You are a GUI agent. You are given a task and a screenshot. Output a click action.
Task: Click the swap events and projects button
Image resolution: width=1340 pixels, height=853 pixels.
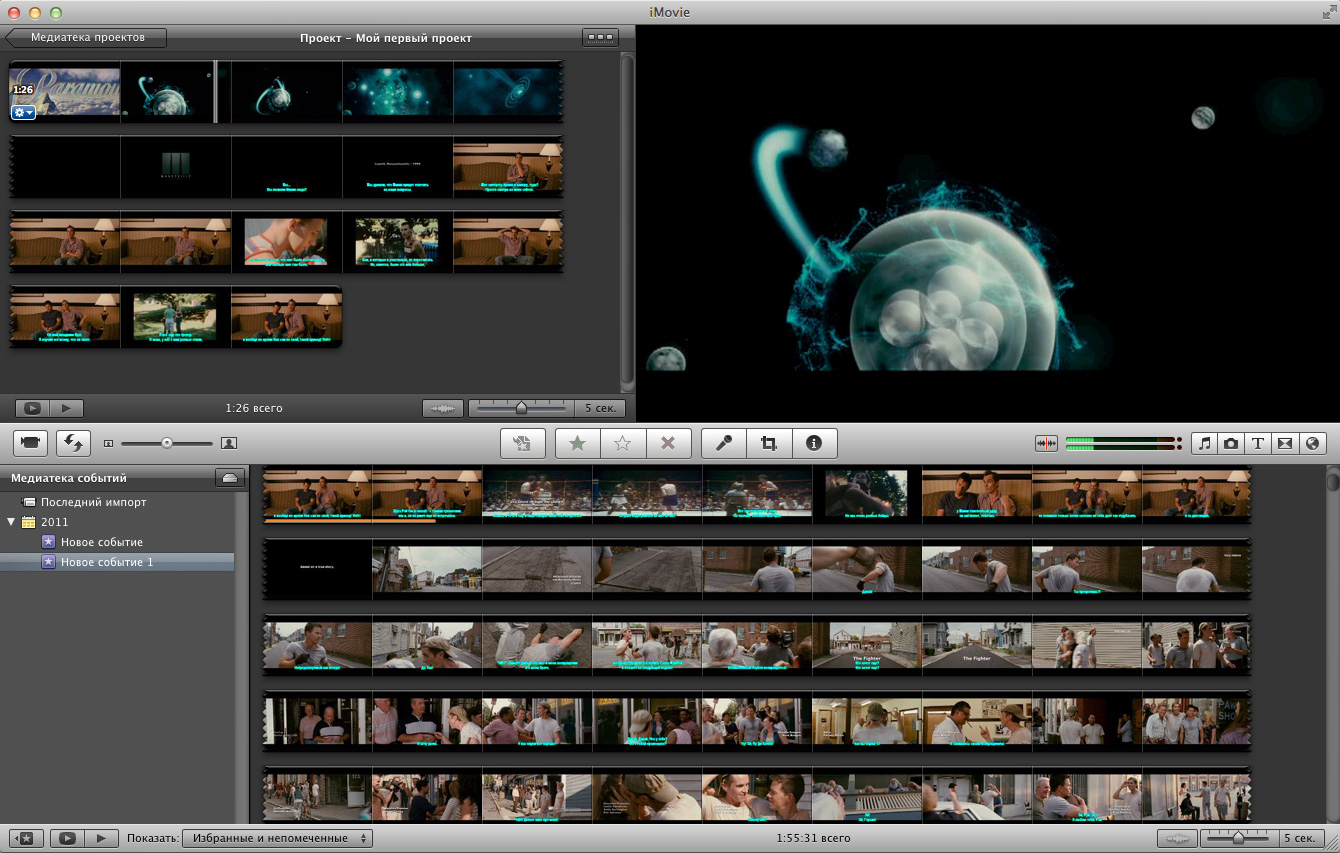coord(73,442)
